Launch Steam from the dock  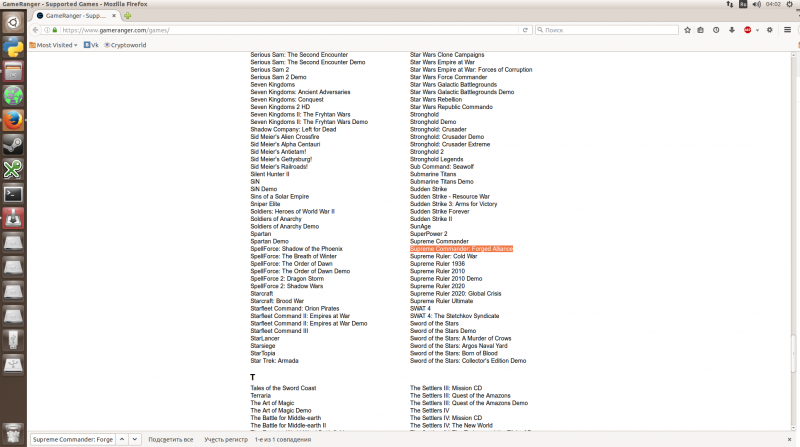pyautogui.click(x=13, y=145)
